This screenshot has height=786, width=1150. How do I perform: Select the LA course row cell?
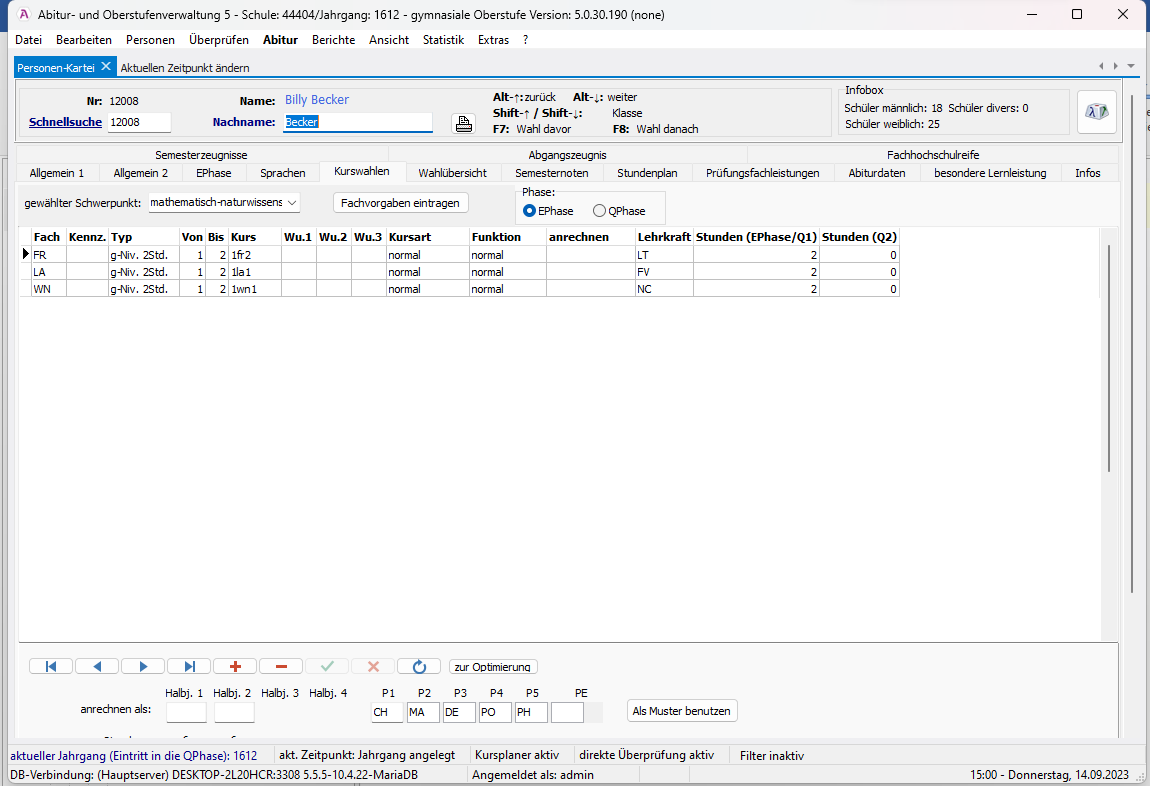point(48,272)
